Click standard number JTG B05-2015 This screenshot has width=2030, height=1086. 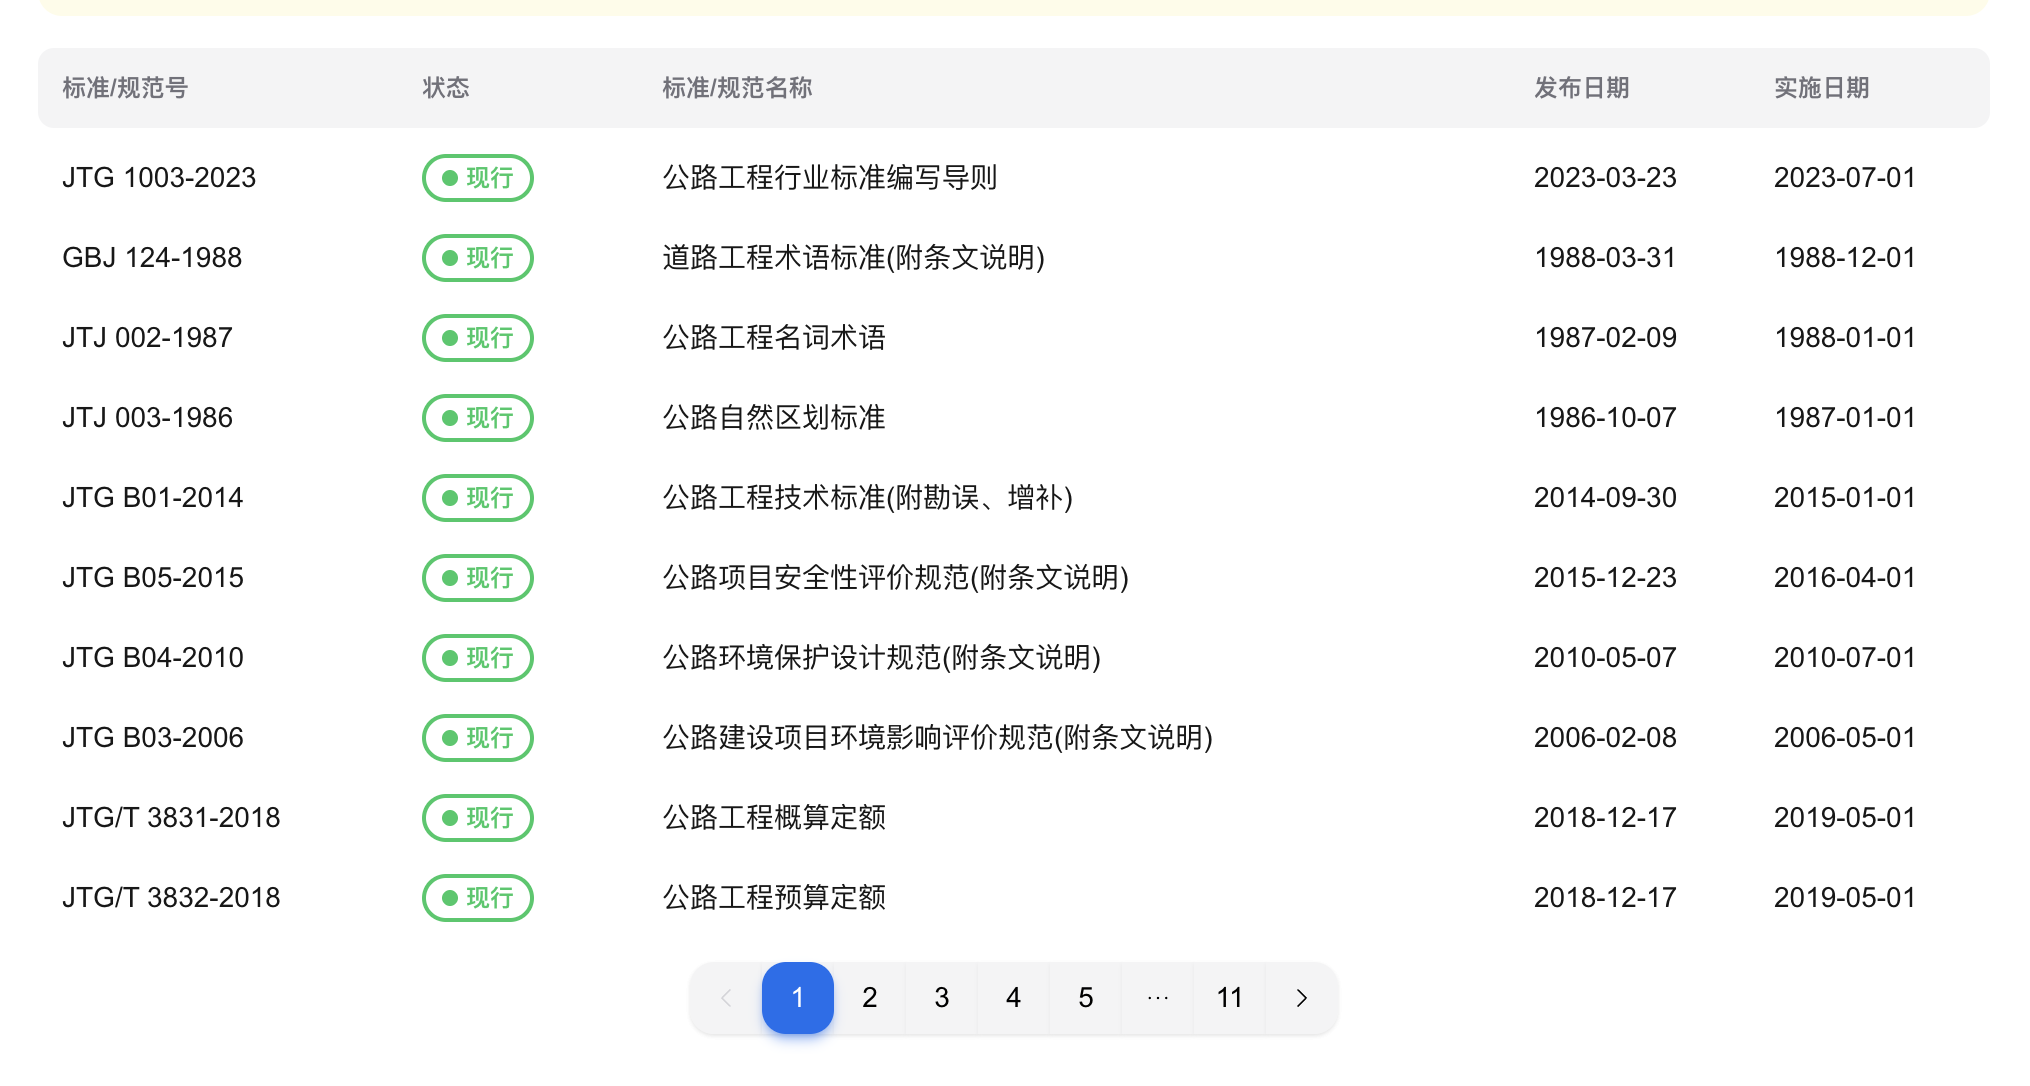[153, 578]
